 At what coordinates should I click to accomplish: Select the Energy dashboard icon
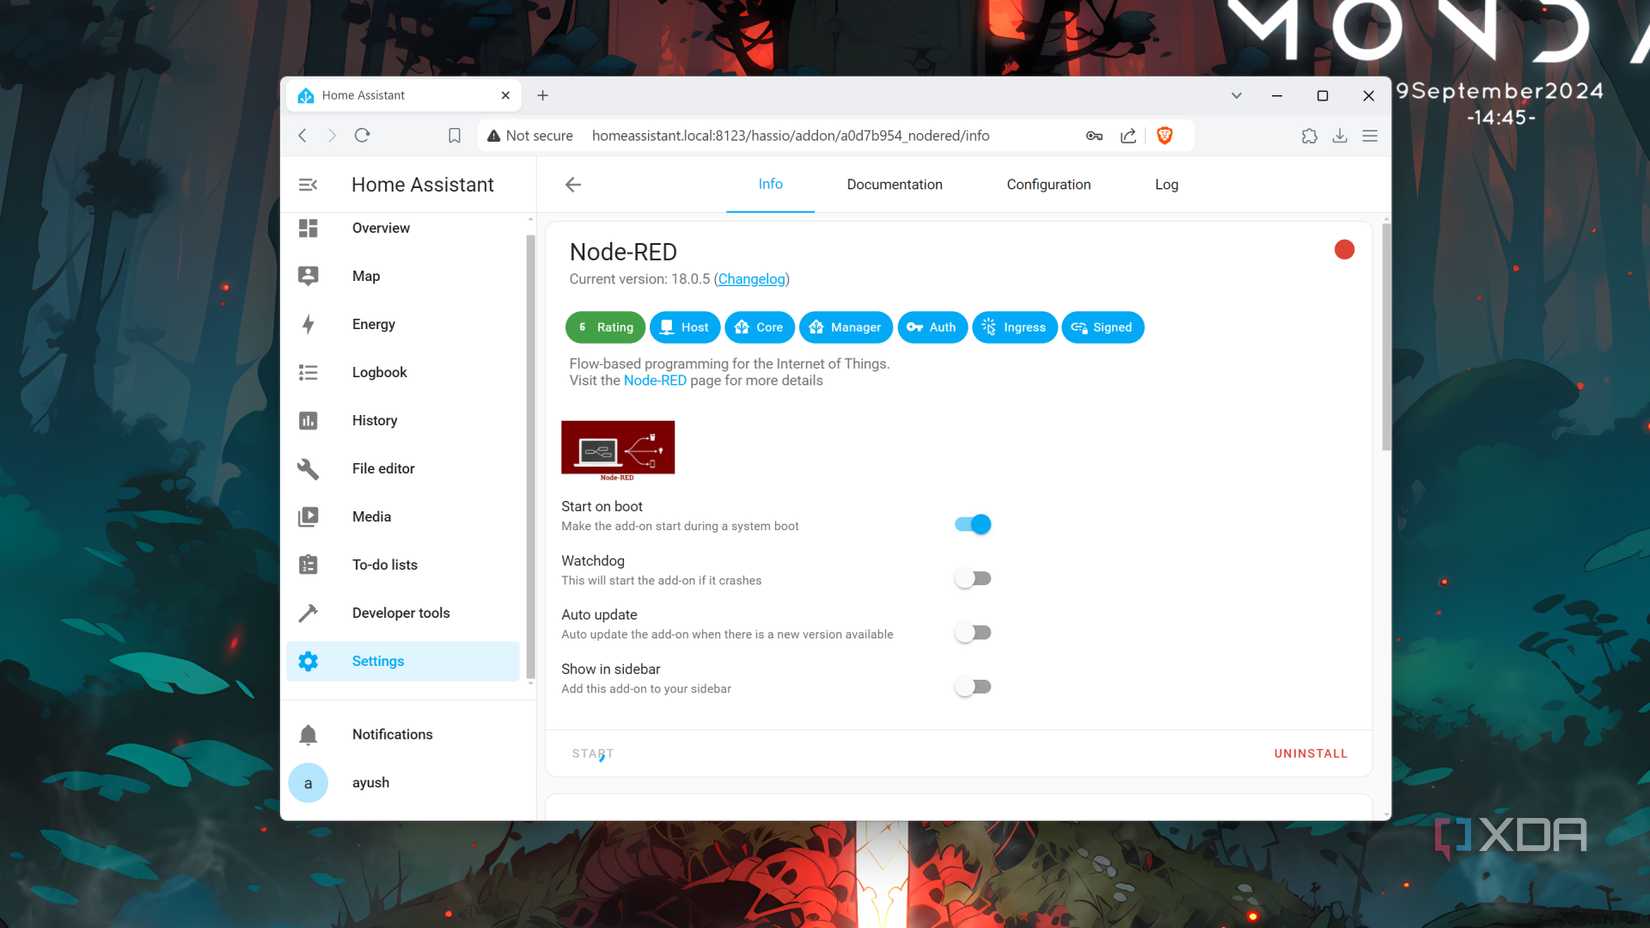tap(308, 324)
